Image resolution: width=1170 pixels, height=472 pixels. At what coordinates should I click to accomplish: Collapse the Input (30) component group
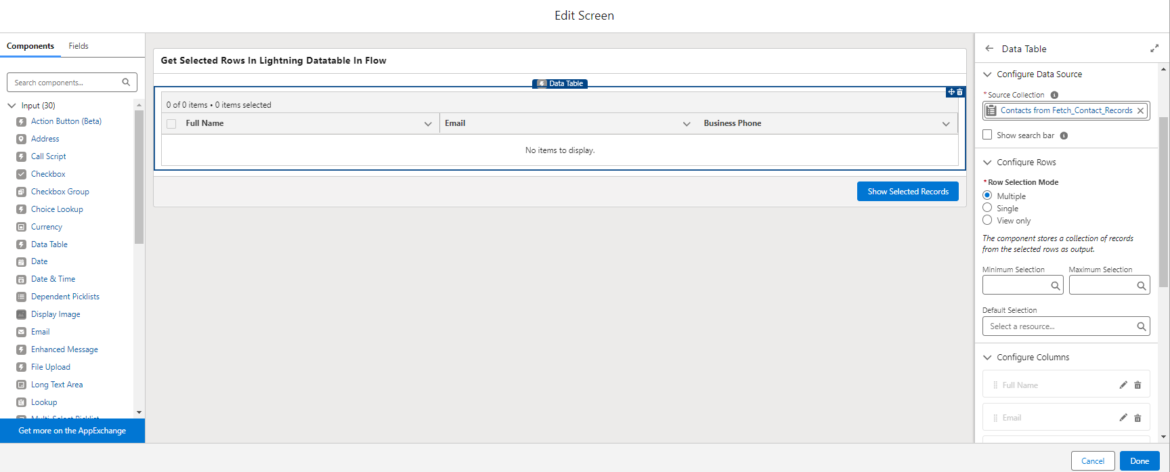(x=12, y=105)
